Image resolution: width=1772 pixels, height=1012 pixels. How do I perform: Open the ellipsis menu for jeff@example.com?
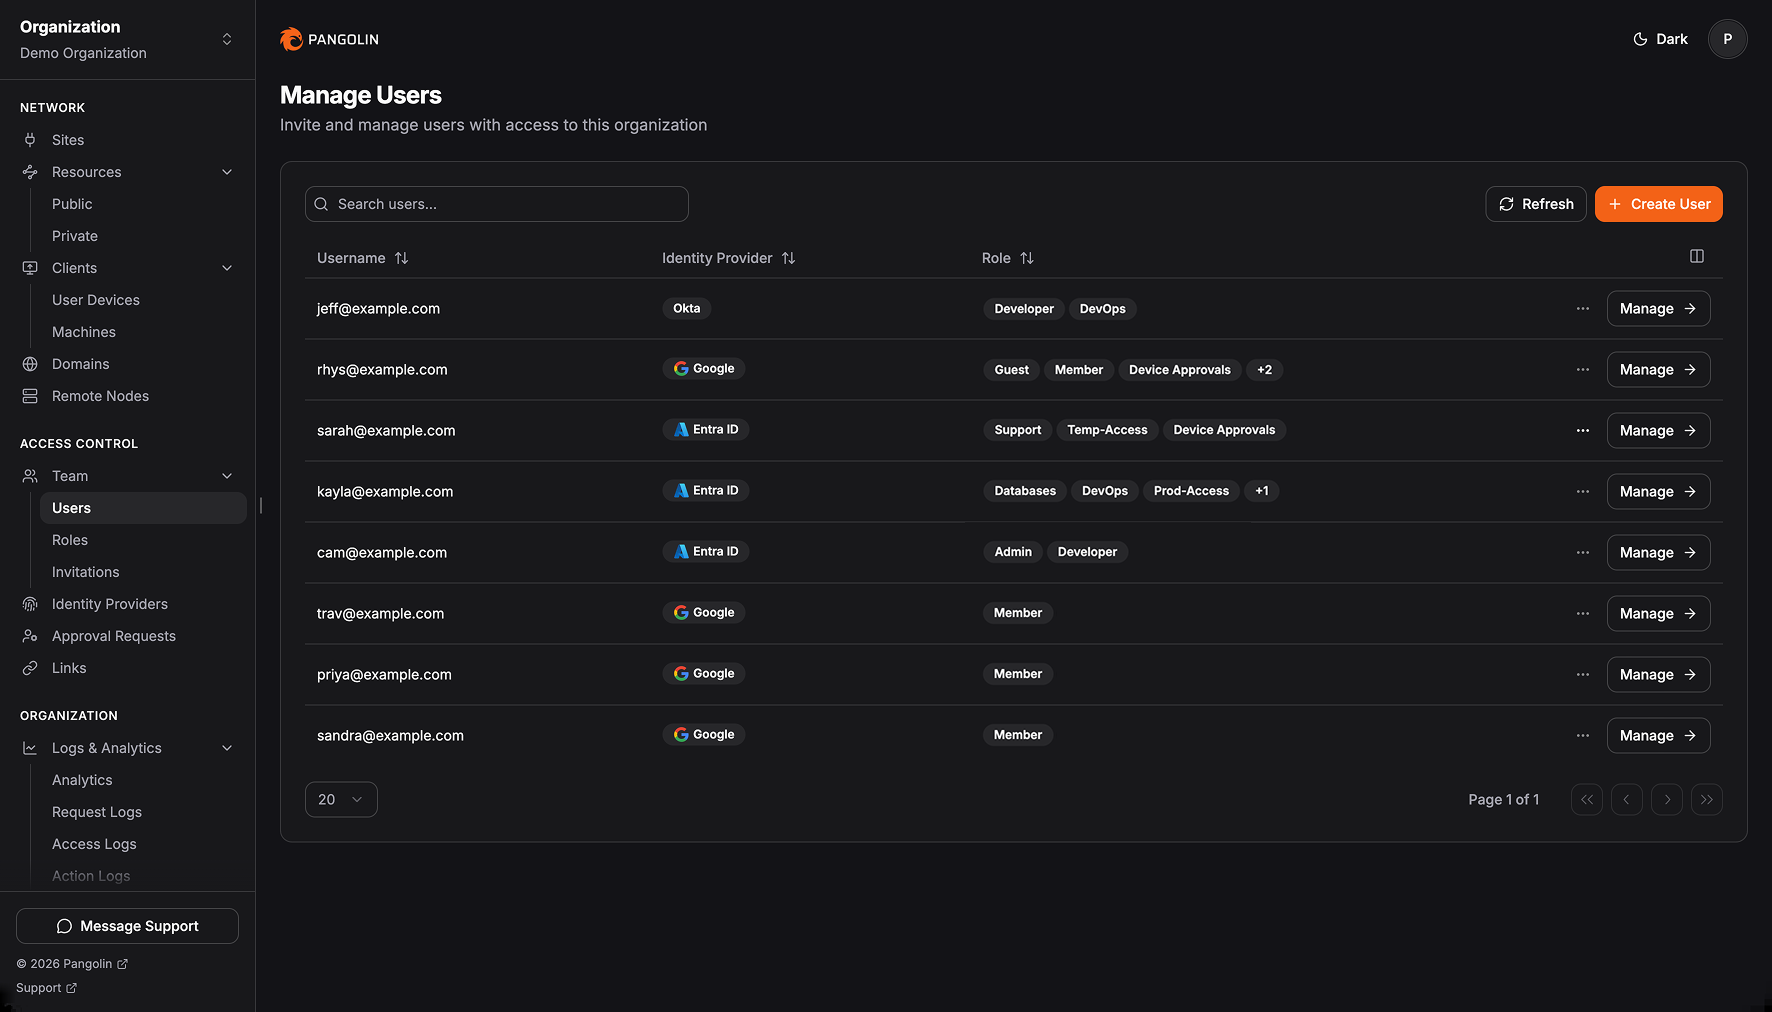click(1582, 309)
